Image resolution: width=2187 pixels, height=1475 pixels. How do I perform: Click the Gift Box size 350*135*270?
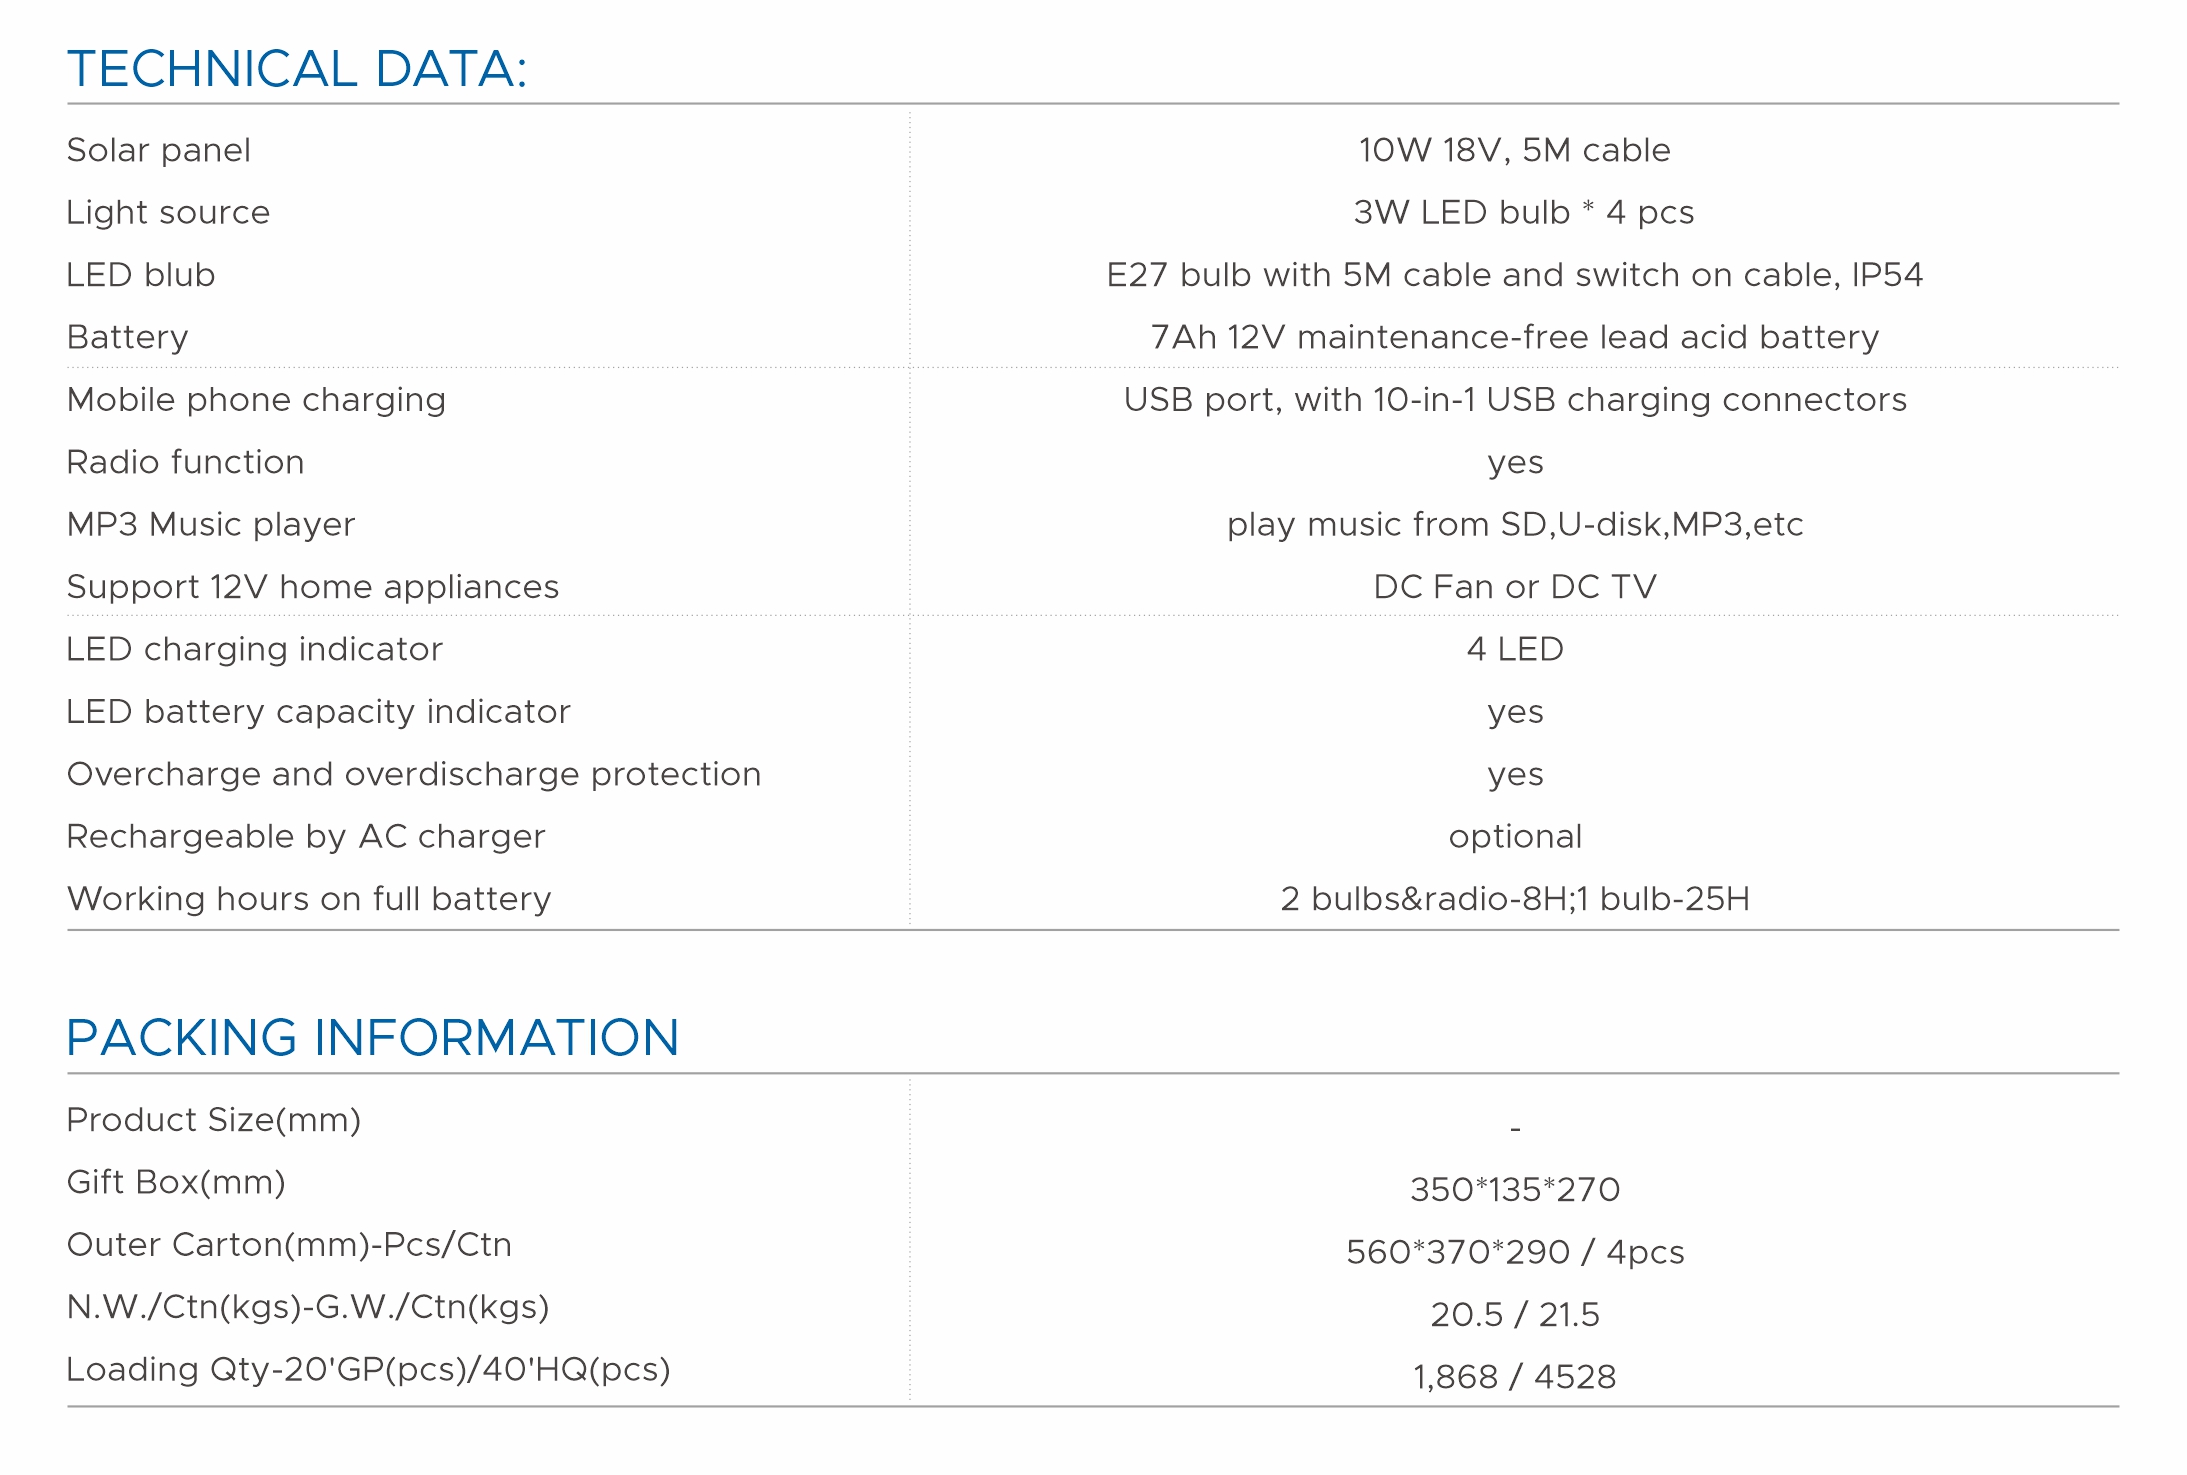pos(1514,1189)
